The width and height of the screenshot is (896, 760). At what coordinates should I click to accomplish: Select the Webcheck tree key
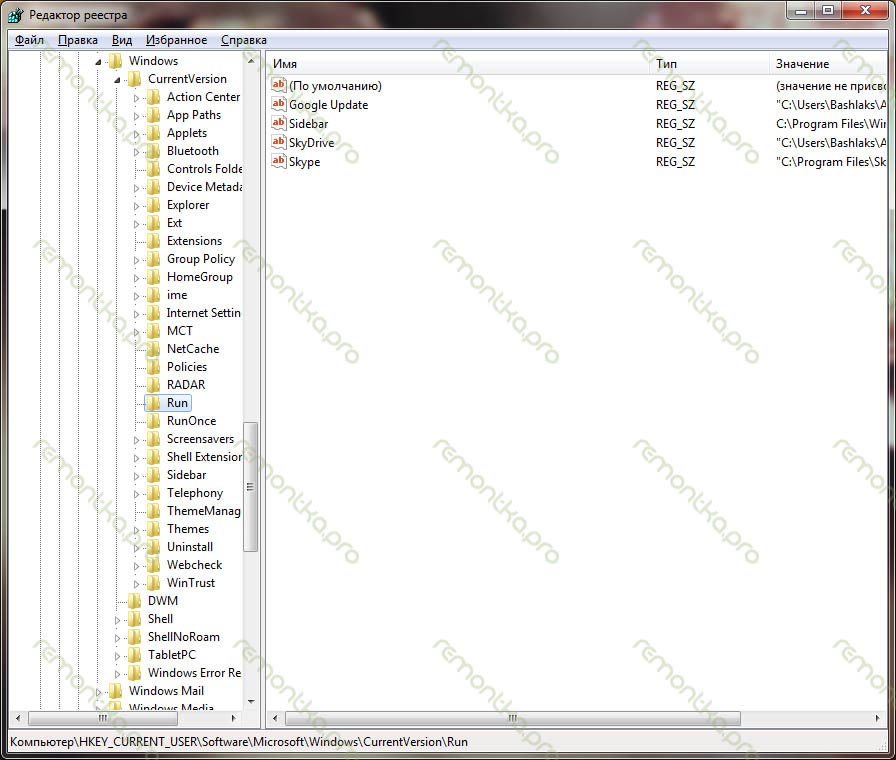(x=194, y=565)
